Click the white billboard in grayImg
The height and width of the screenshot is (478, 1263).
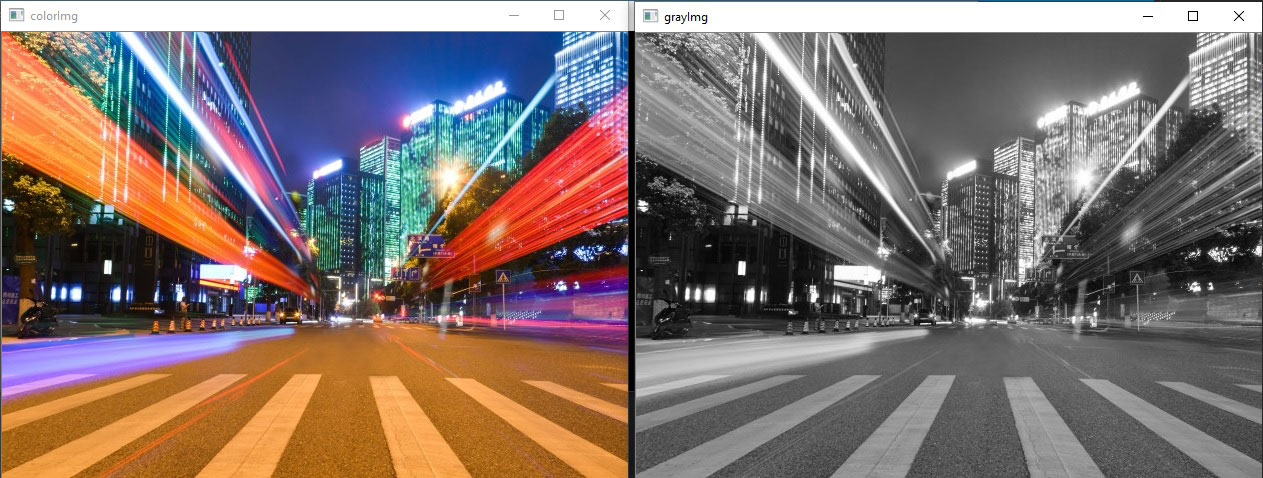point(857,273)
